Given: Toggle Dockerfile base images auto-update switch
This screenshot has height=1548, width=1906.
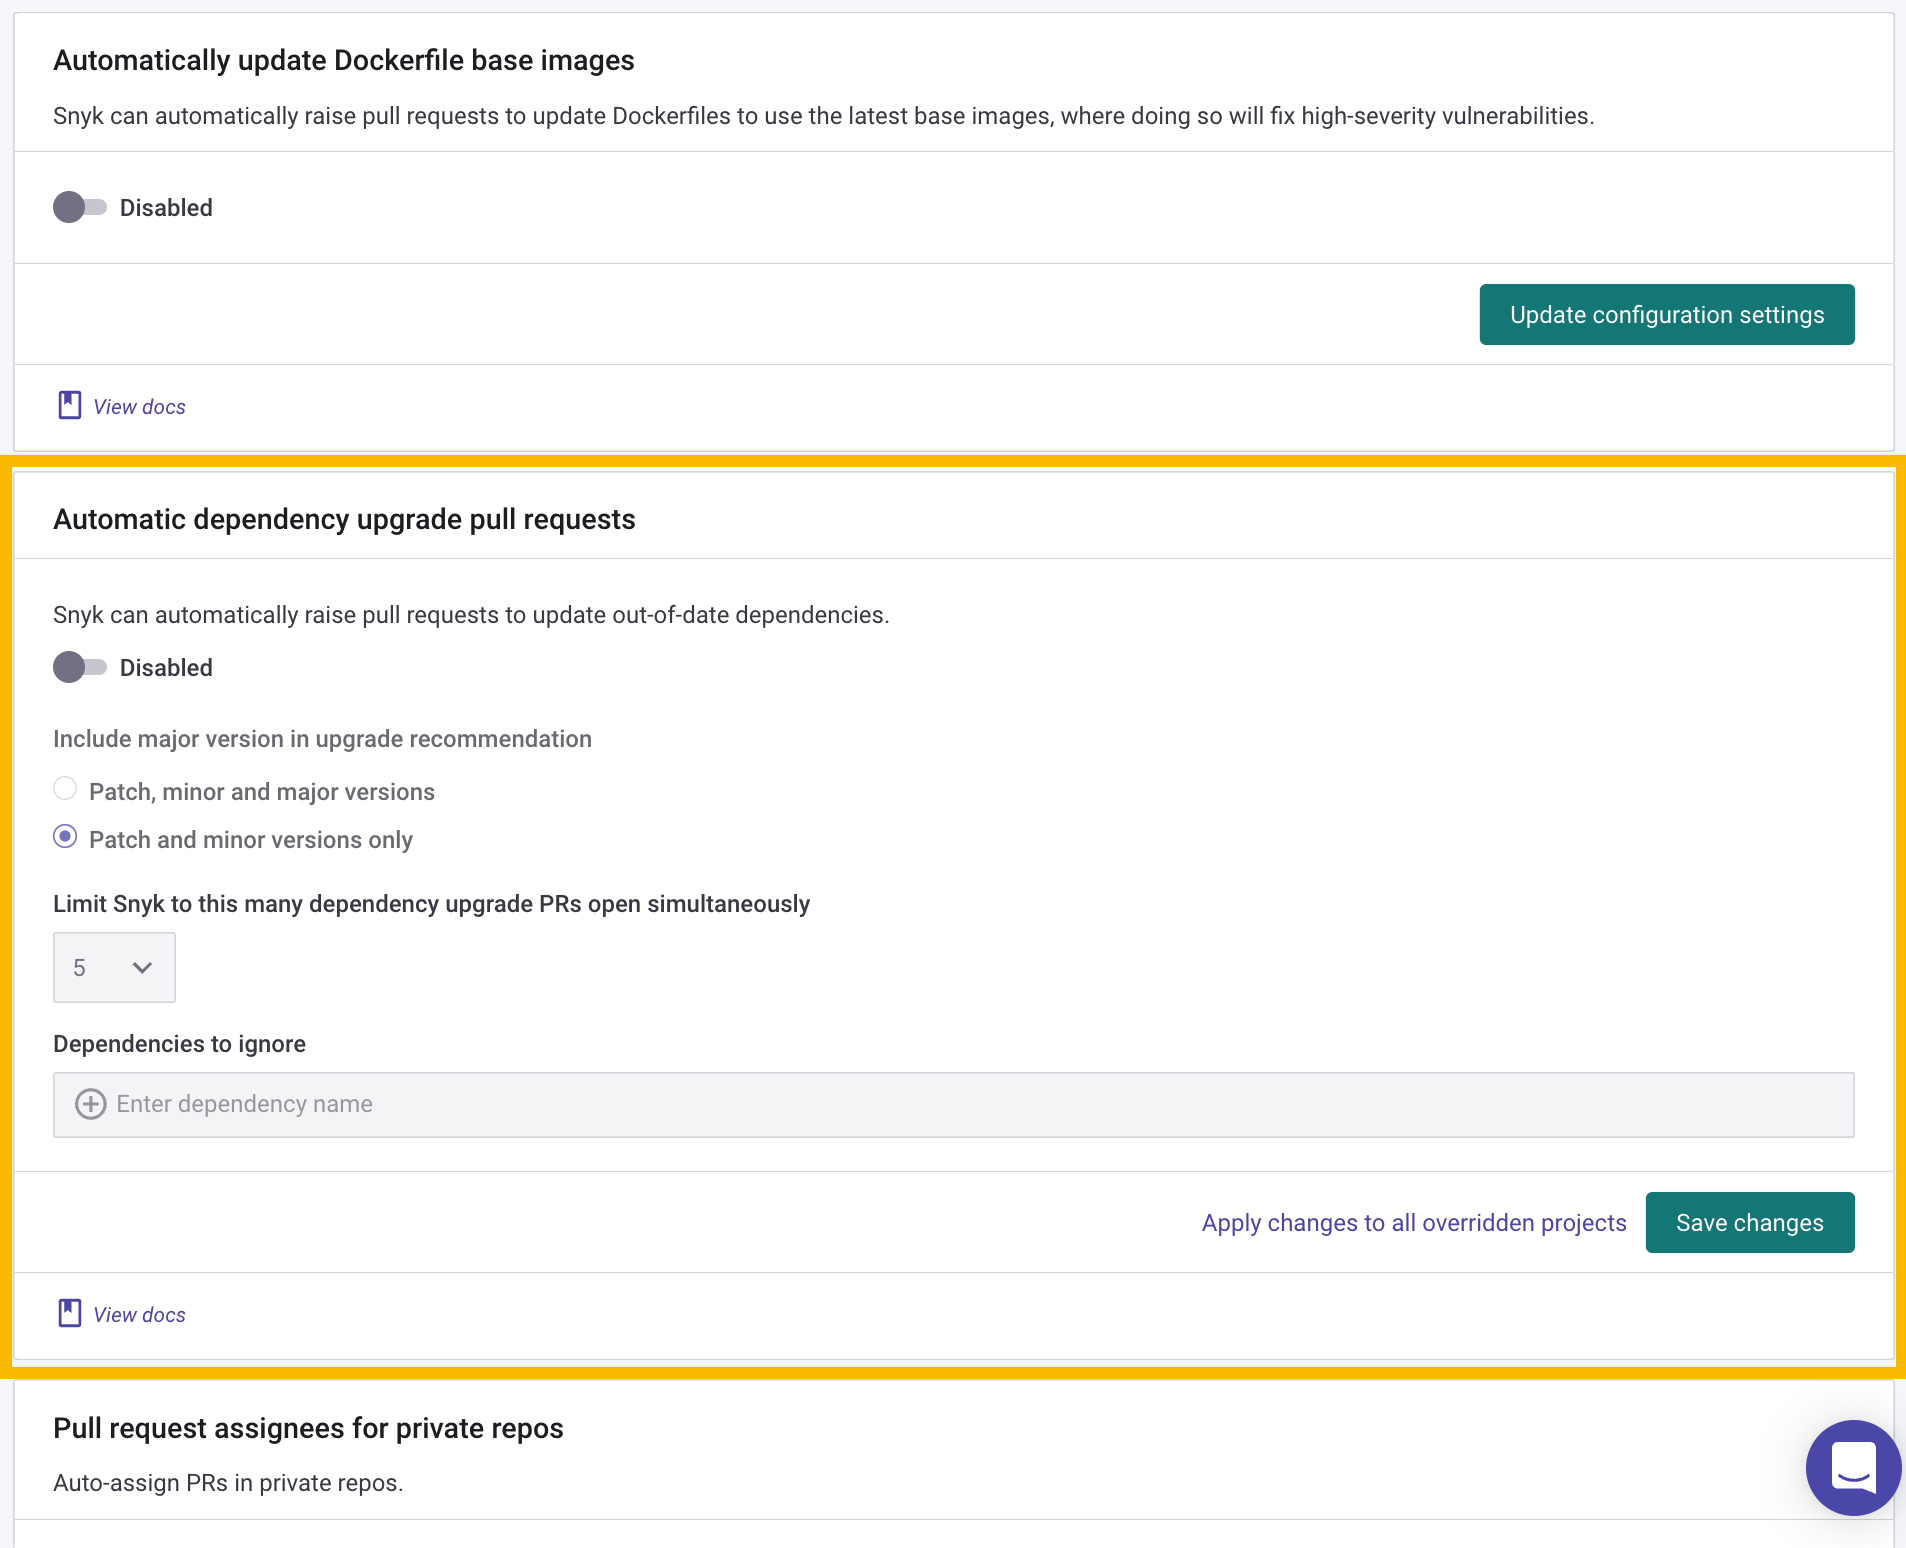Looking at the screenshot, I should click(80, 208).
